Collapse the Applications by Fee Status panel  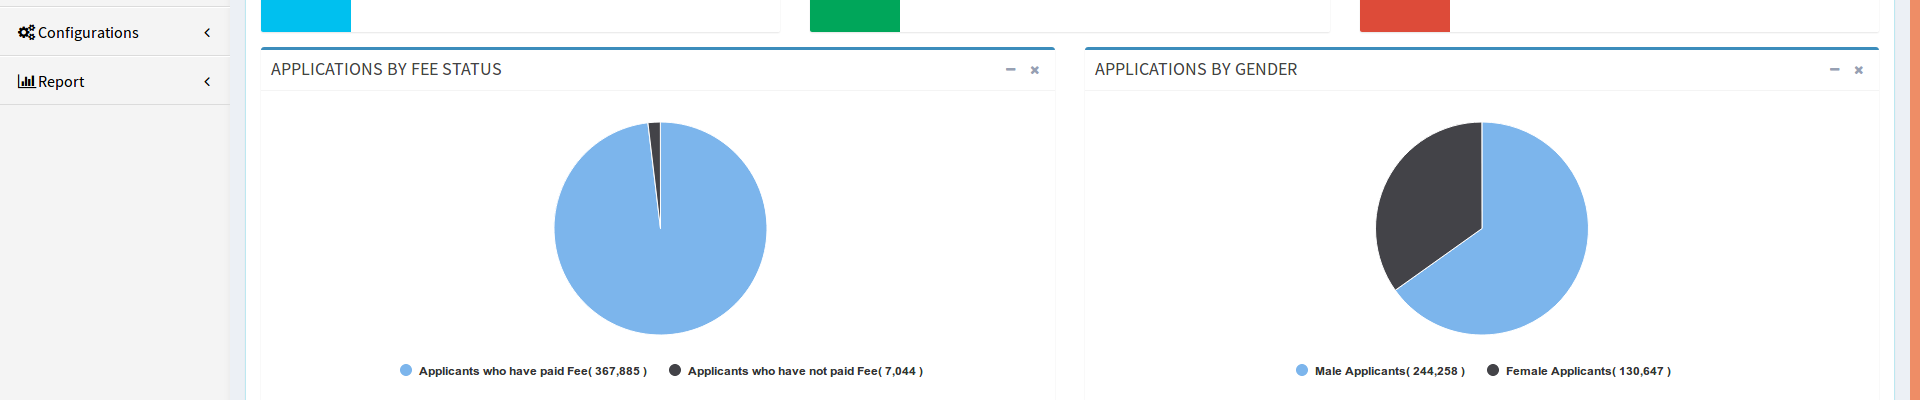pyautogui.click(x=1010, y=70)
